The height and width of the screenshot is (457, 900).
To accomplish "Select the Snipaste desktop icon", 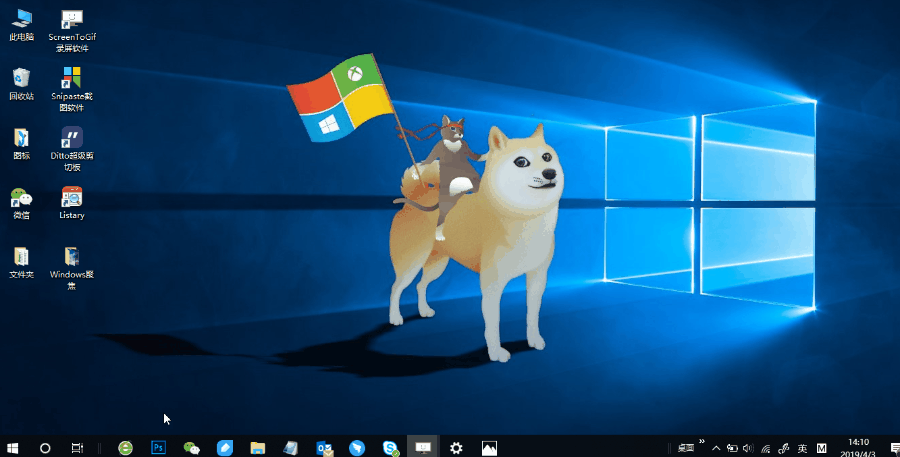I will coord(72,79).
